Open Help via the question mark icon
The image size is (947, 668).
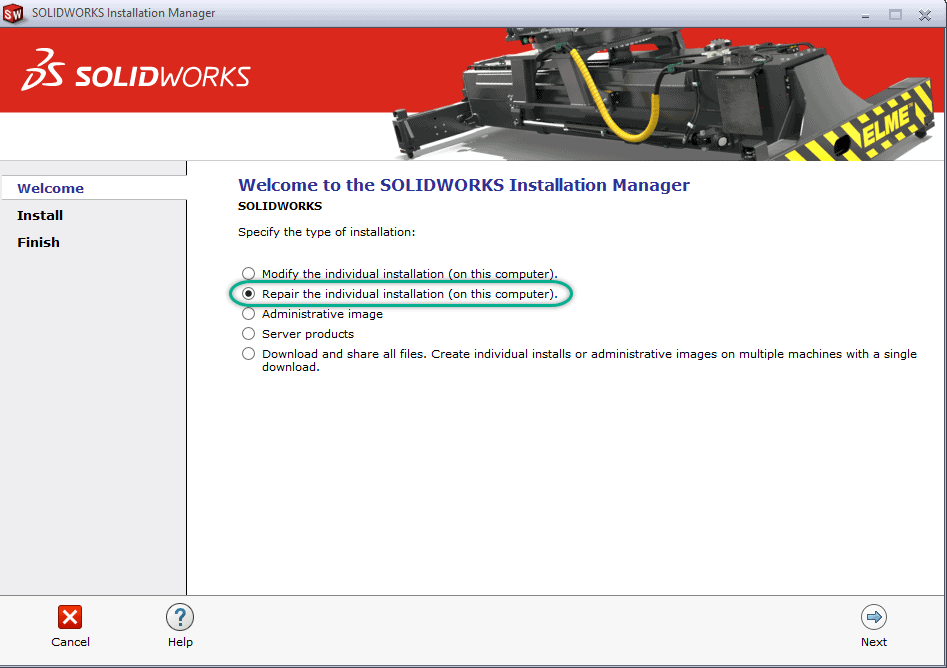point(180,617)
